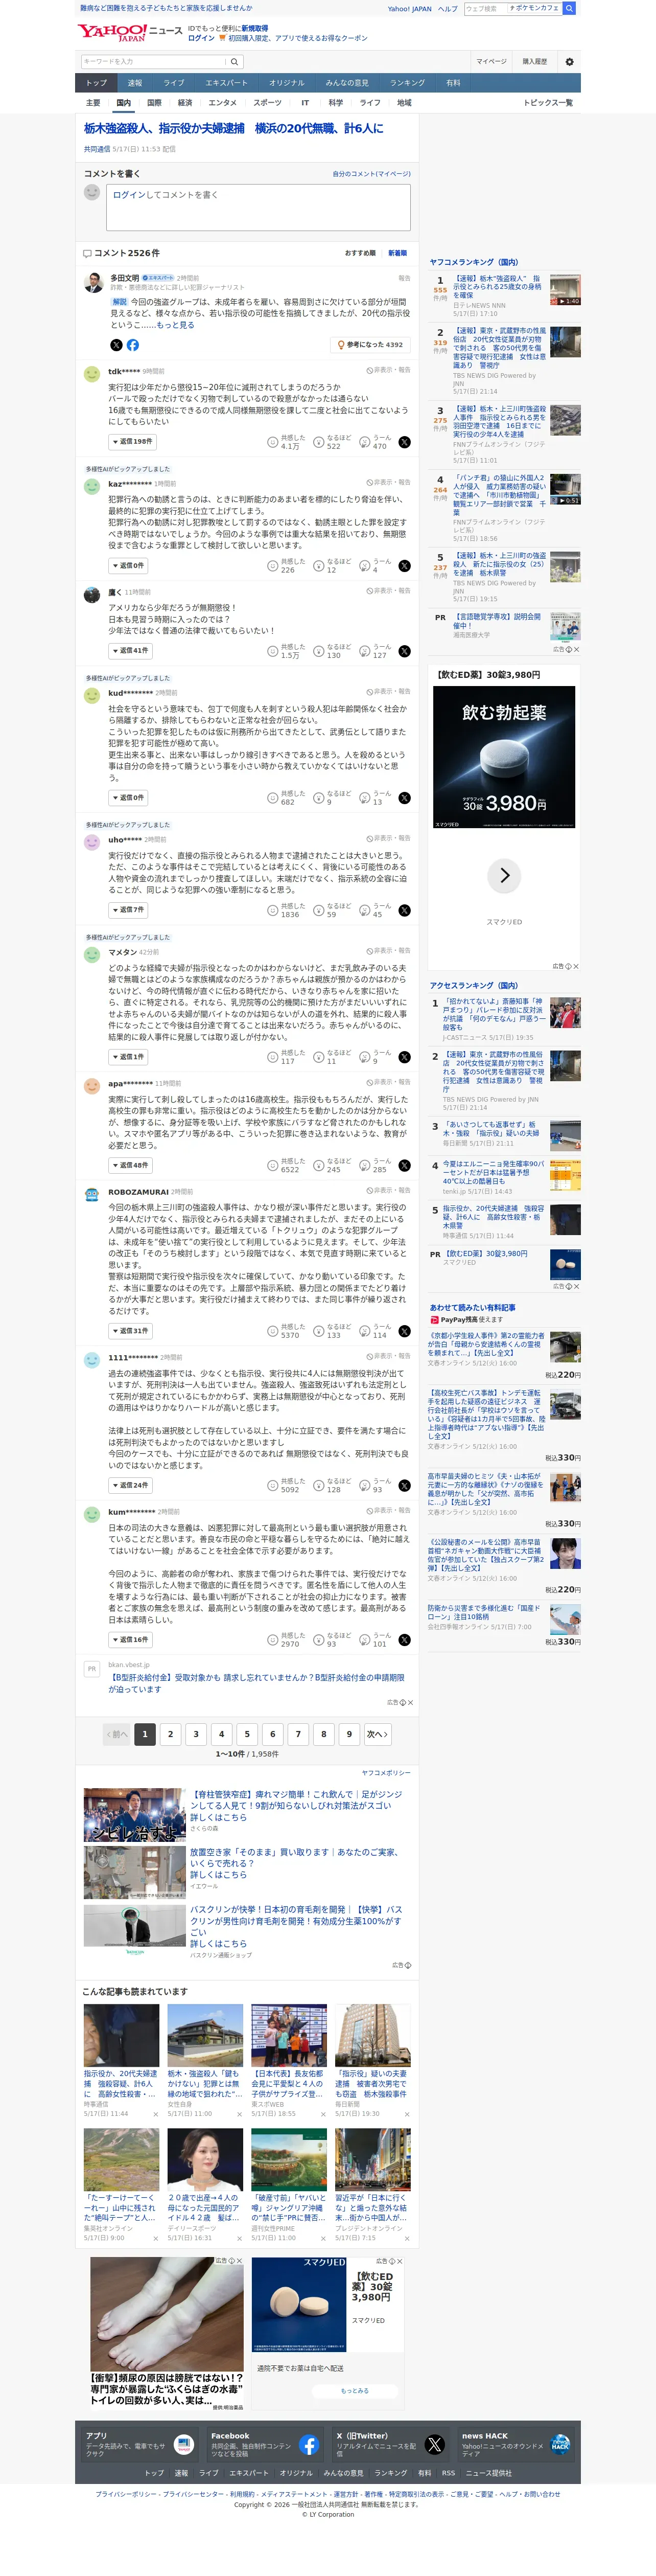Sort comments by 新着順
The width and height of the screenshot is (656, 2576).
coord(397,253)
